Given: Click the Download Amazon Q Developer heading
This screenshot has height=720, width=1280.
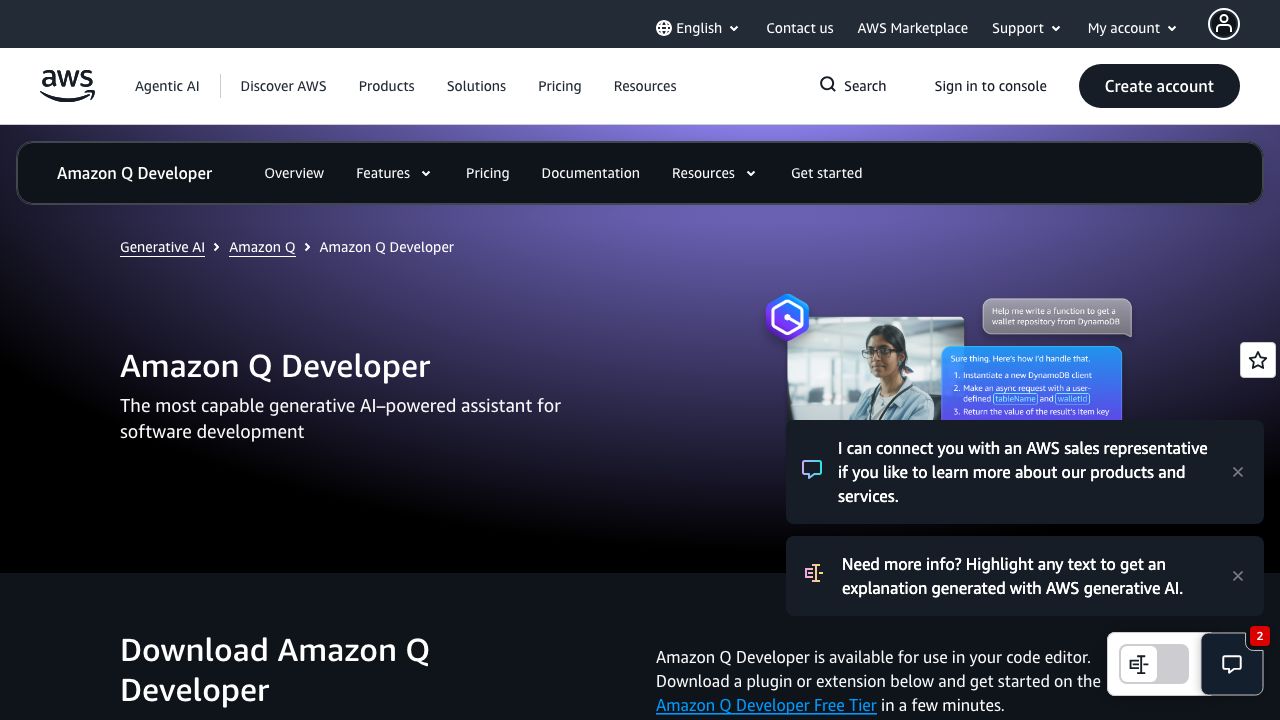Looking at the screenshot, I should [275, 670].
